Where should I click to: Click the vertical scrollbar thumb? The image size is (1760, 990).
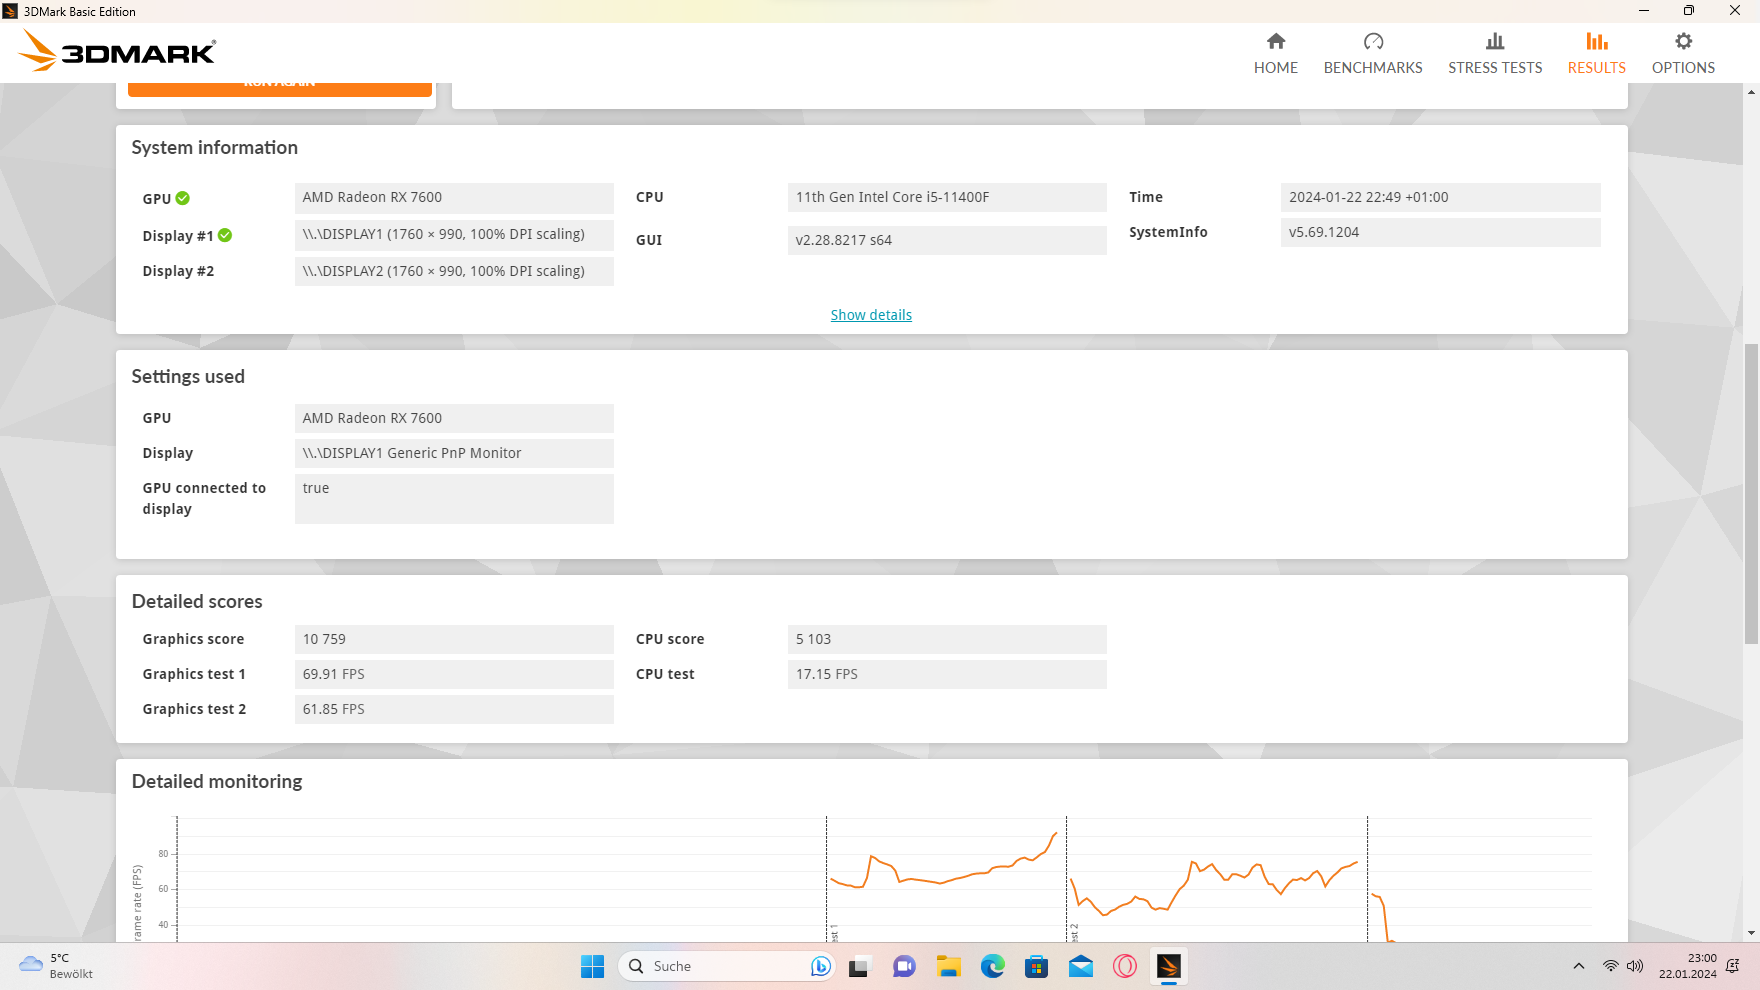1751,494
